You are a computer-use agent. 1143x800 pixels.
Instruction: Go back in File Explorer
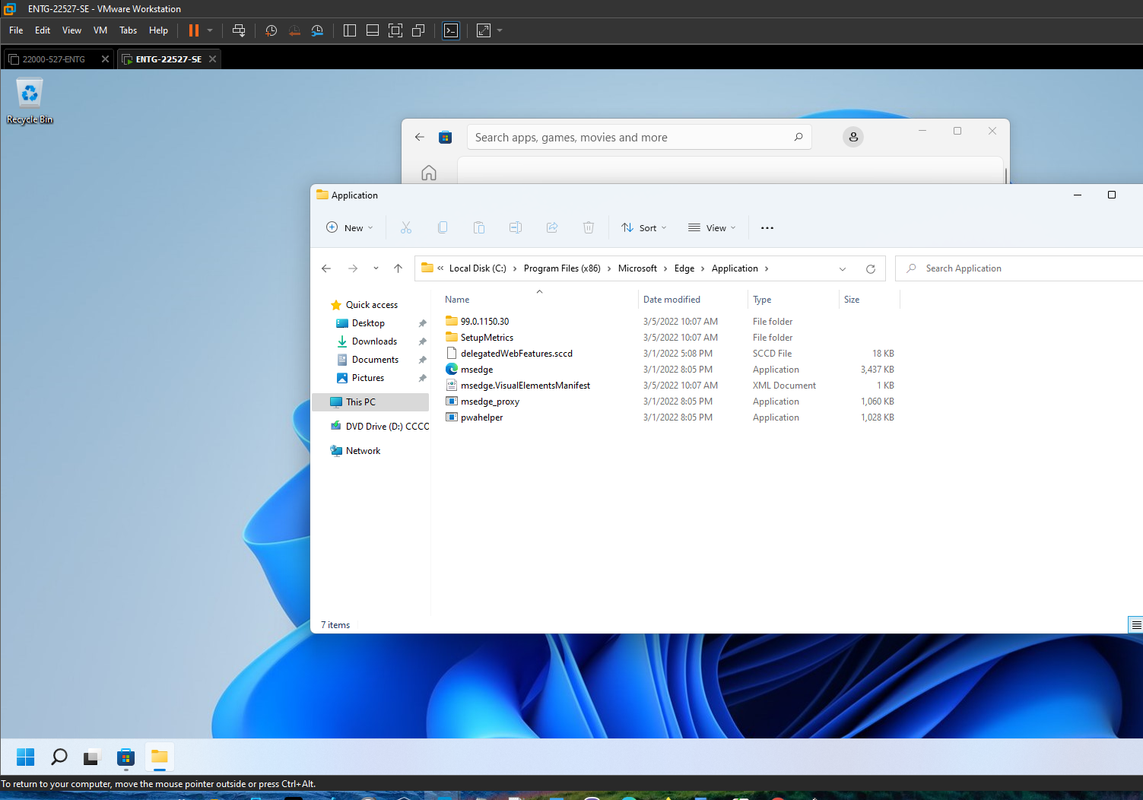click(x=327, y=268)
